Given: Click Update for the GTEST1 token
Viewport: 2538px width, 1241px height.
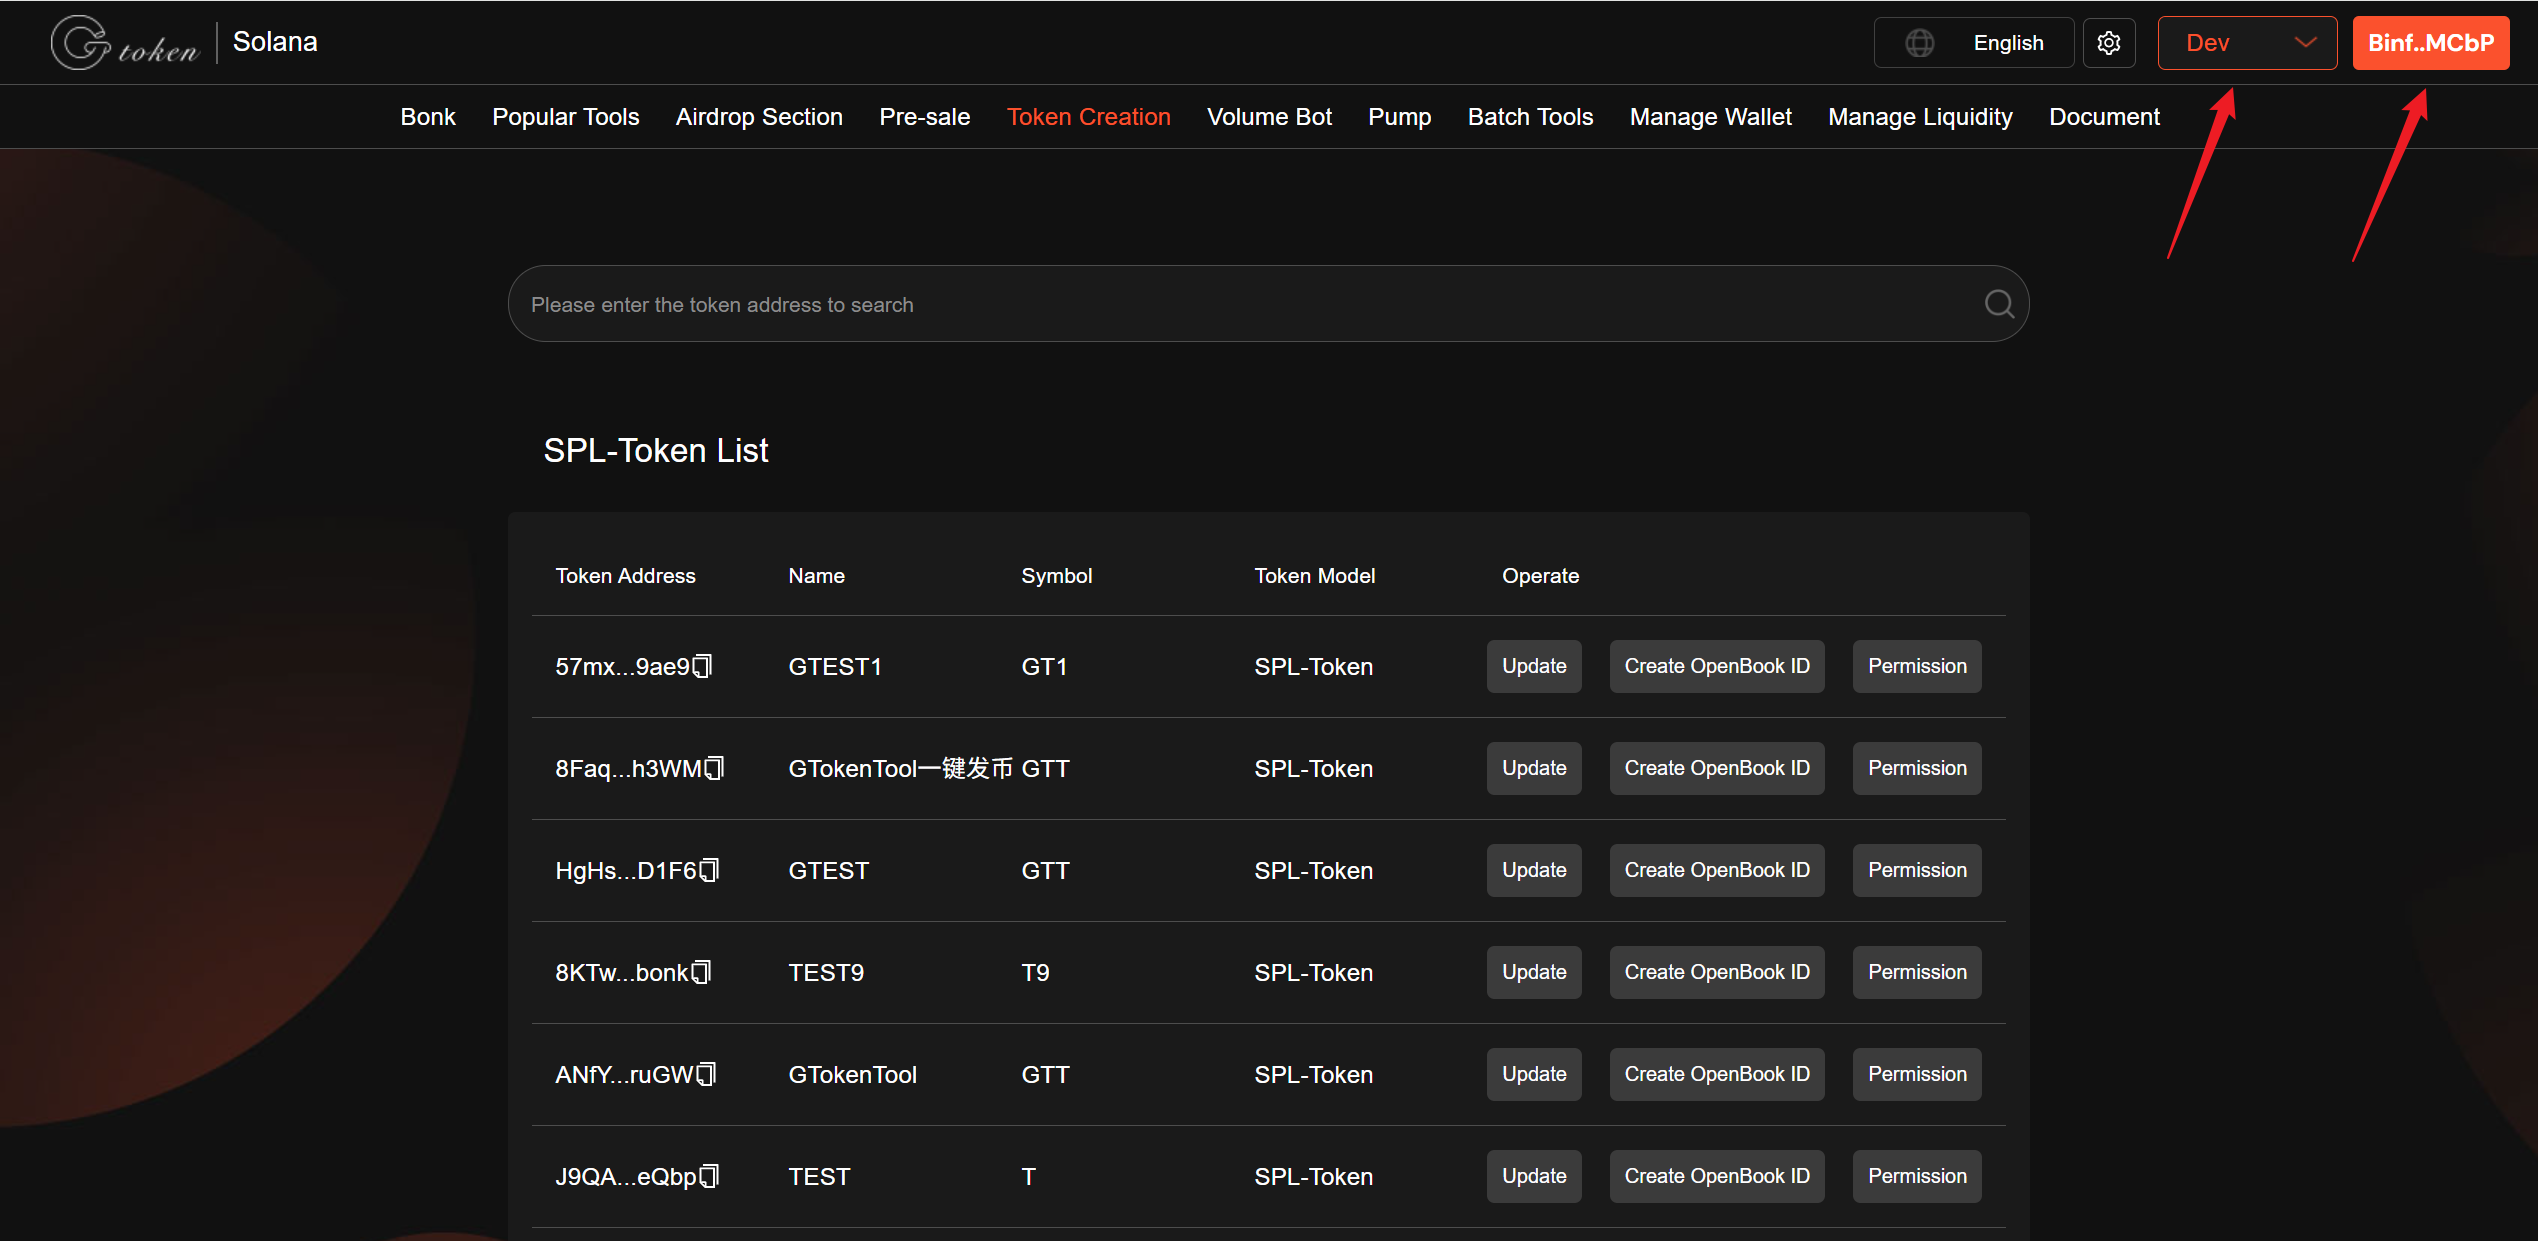Looking at the screenshot, I should [x=1533, y=666].
